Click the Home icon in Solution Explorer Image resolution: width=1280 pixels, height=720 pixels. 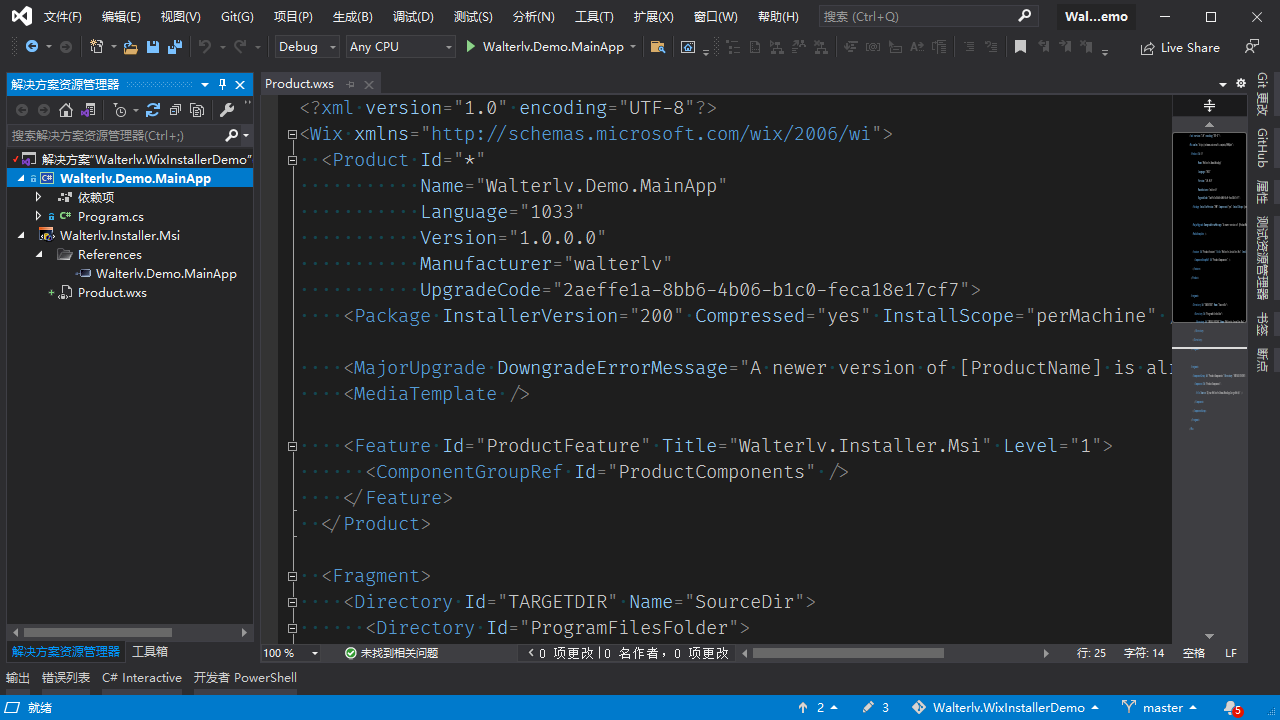coord(66,110)
